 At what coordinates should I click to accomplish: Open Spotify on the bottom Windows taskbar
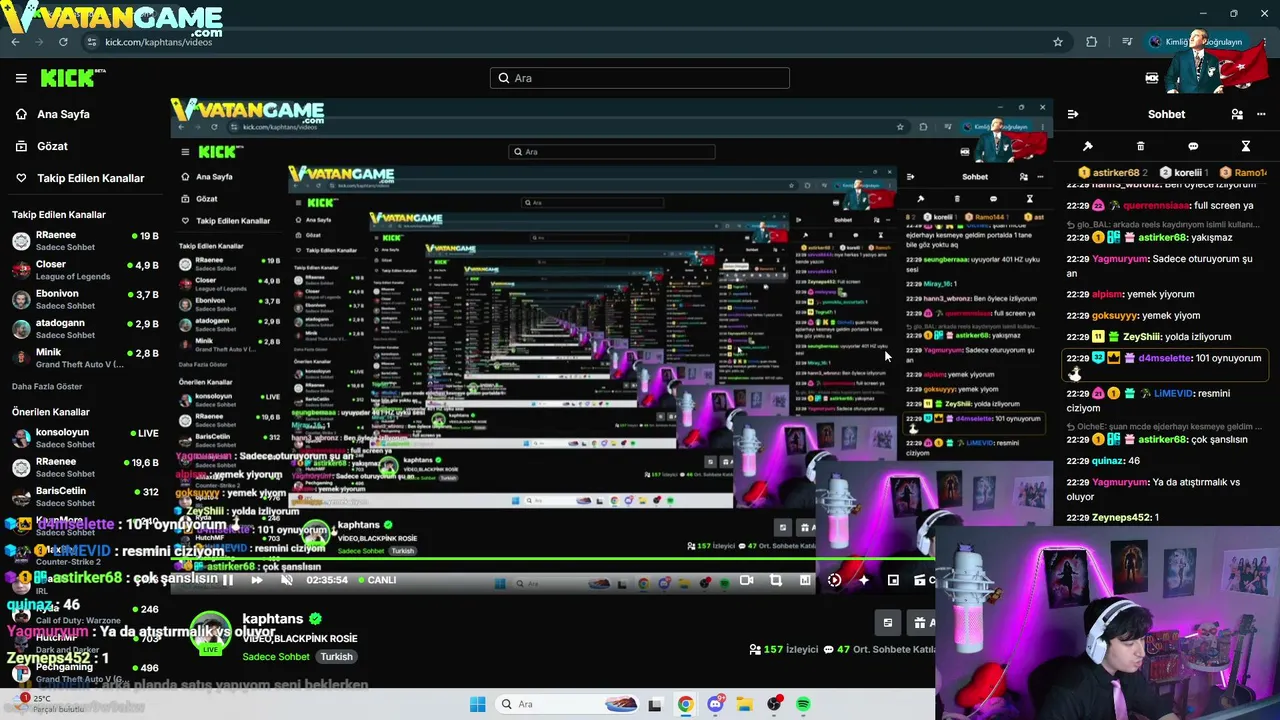803,704
